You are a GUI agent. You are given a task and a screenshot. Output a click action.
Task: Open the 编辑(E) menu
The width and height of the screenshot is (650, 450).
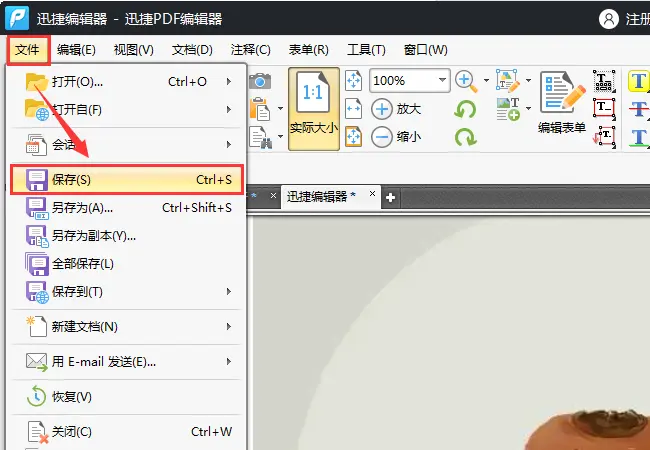76,50
